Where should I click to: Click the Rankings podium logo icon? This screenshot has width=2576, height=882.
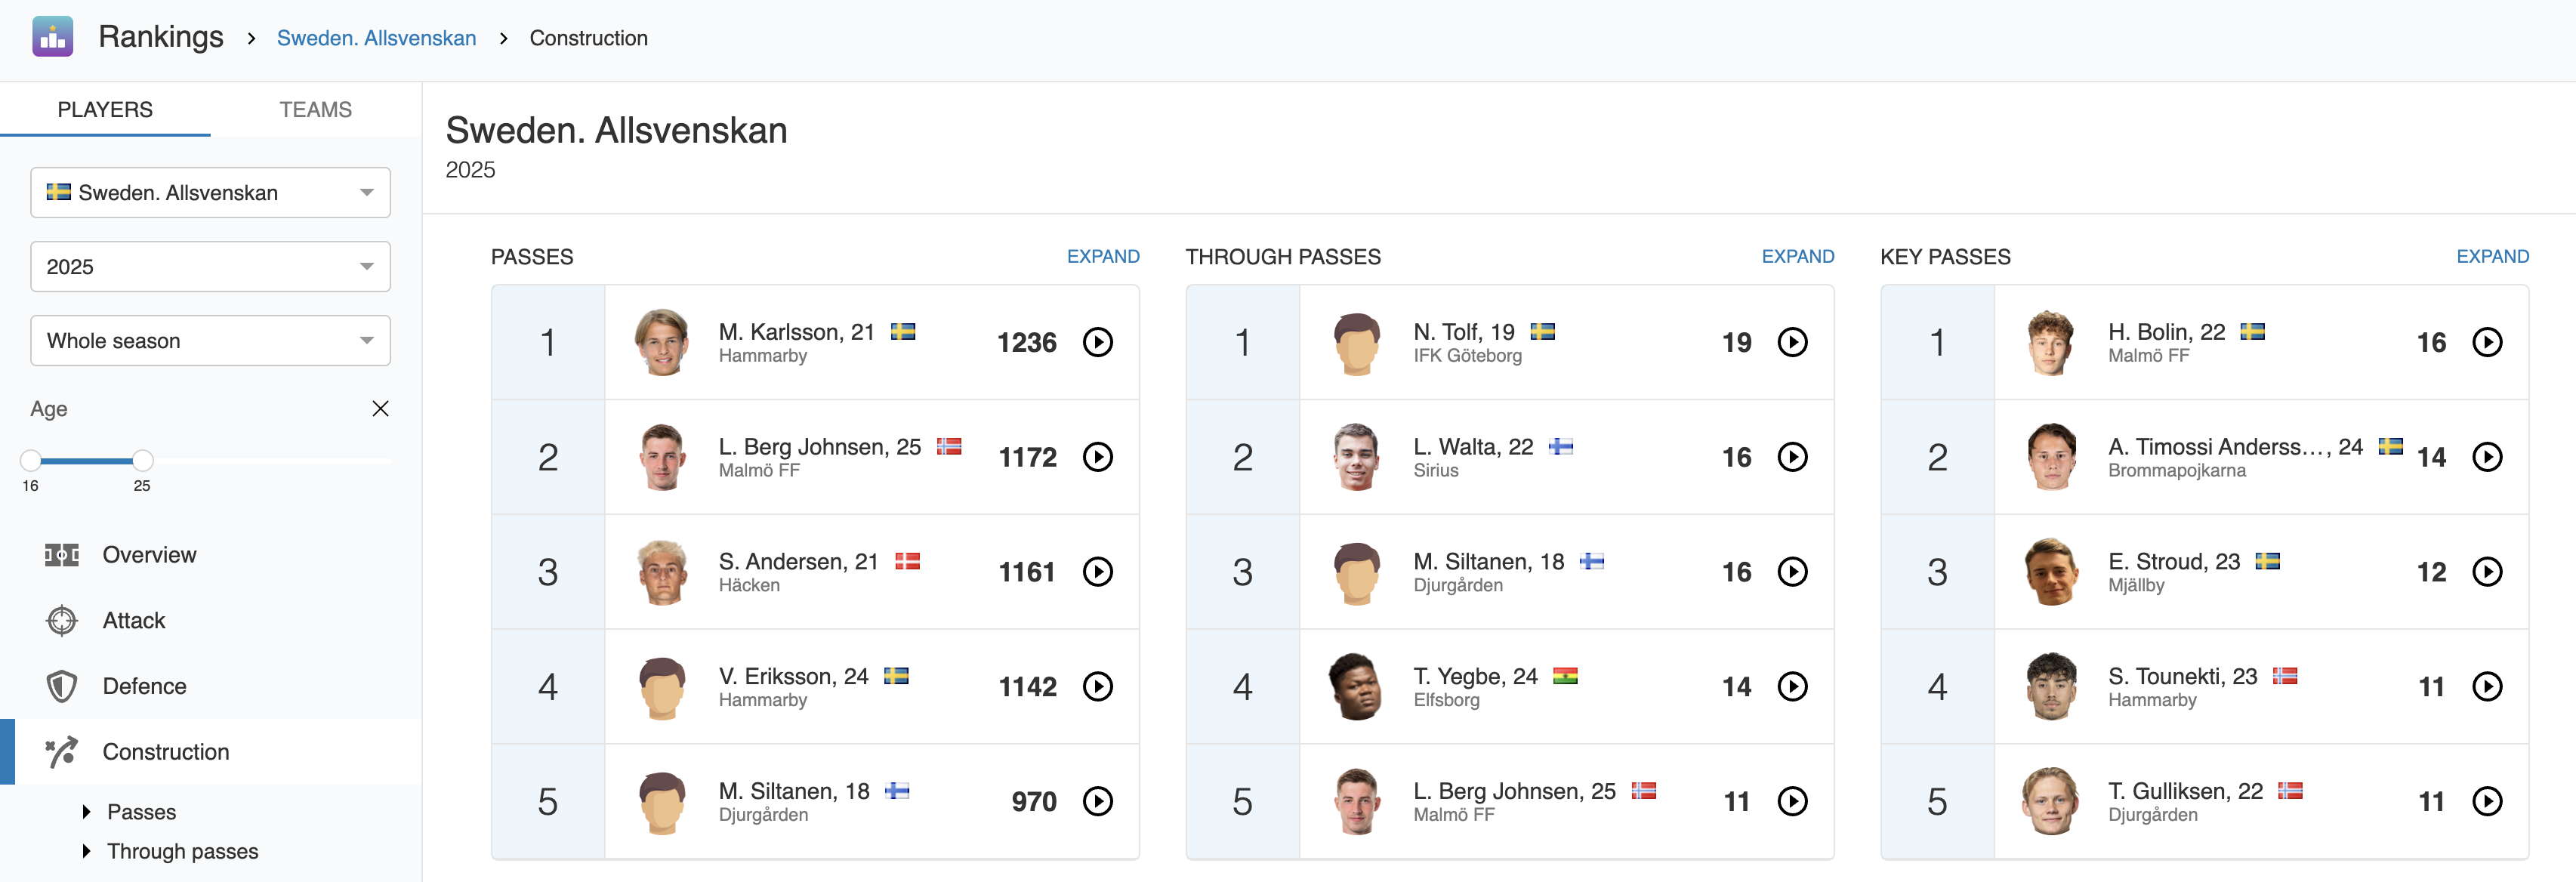[53, 37]
